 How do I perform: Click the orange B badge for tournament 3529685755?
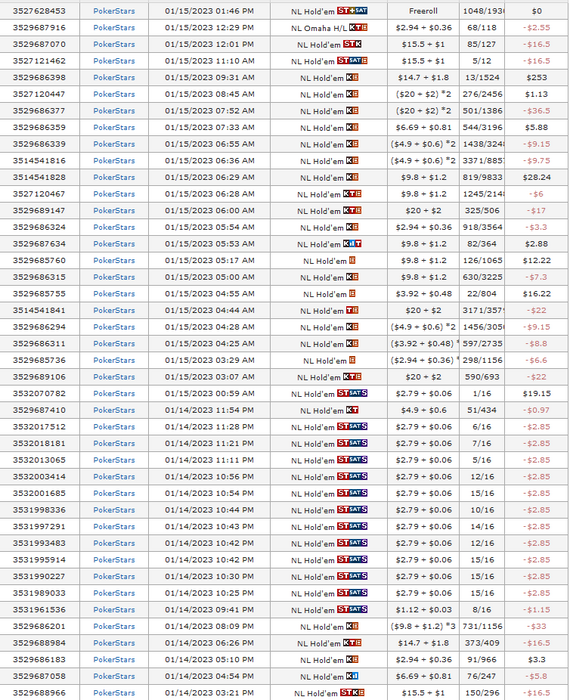click(352, 293)
